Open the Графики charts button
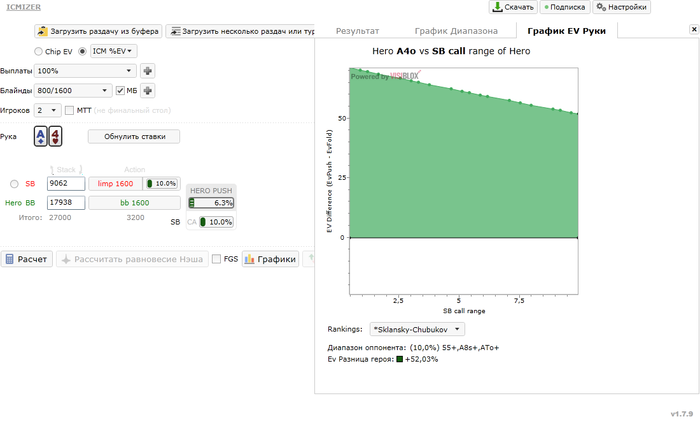 [271, 259]
